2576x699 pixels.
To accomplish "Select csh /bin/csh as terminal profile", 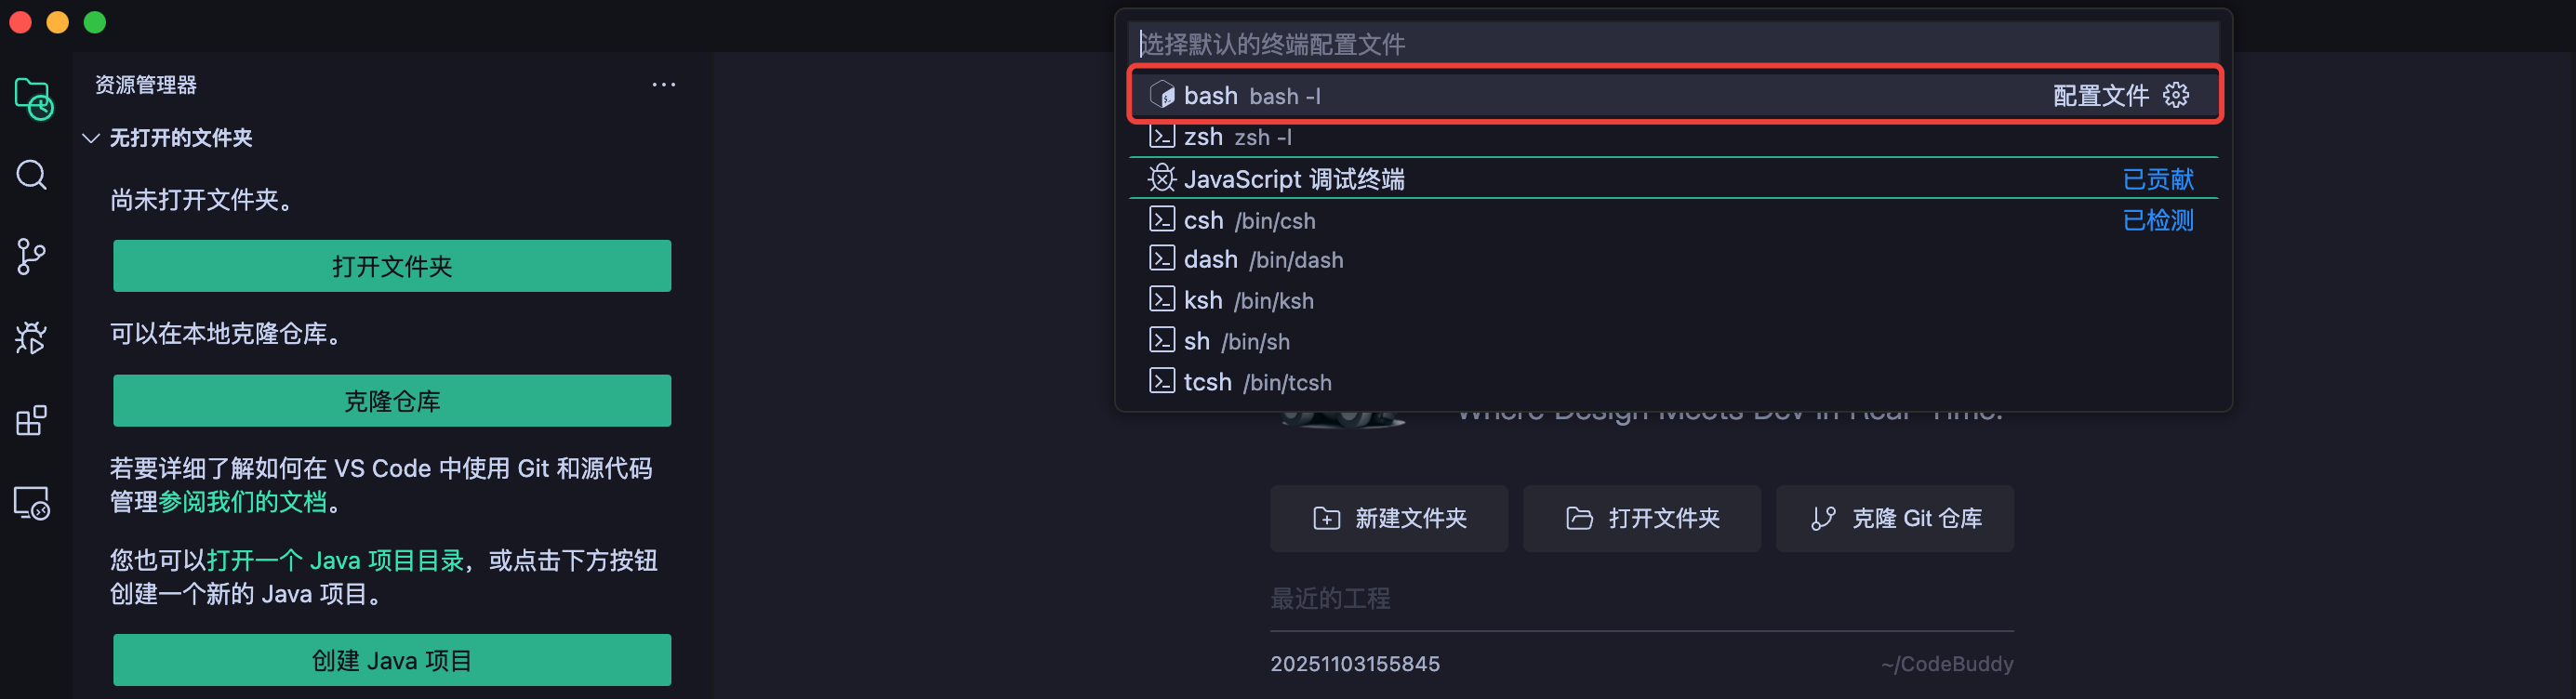I will (x=1250, y=220).
